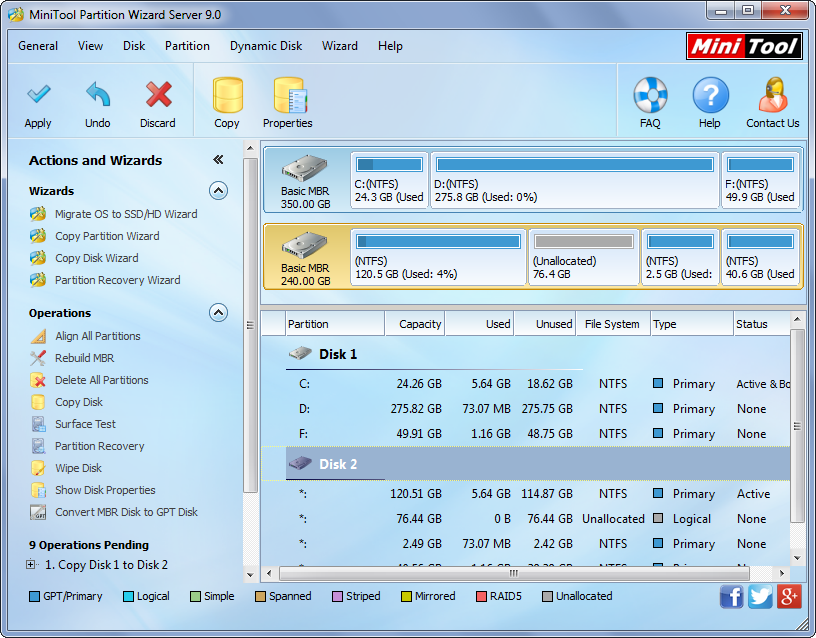Open the View menu
The height and width of the screenshot is (638, 816).
click(91, 46)
